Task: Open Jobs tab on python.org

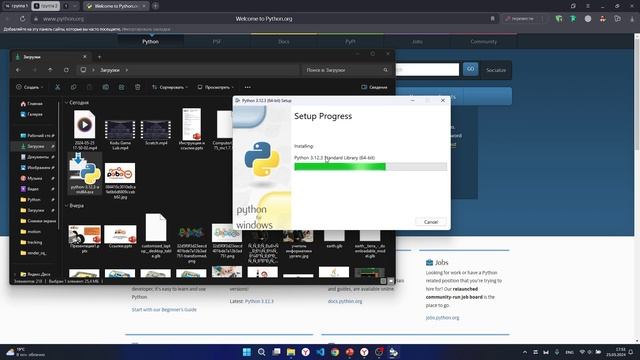Action: (x=417, y=41)
